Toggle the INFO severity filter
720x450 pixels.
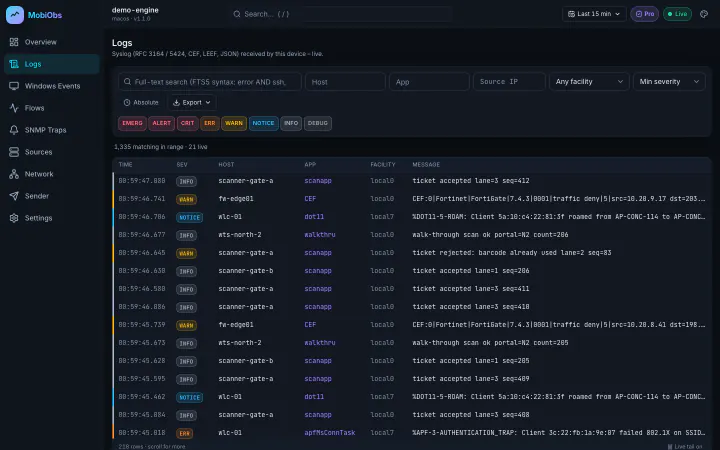click(x=291, y=123)
